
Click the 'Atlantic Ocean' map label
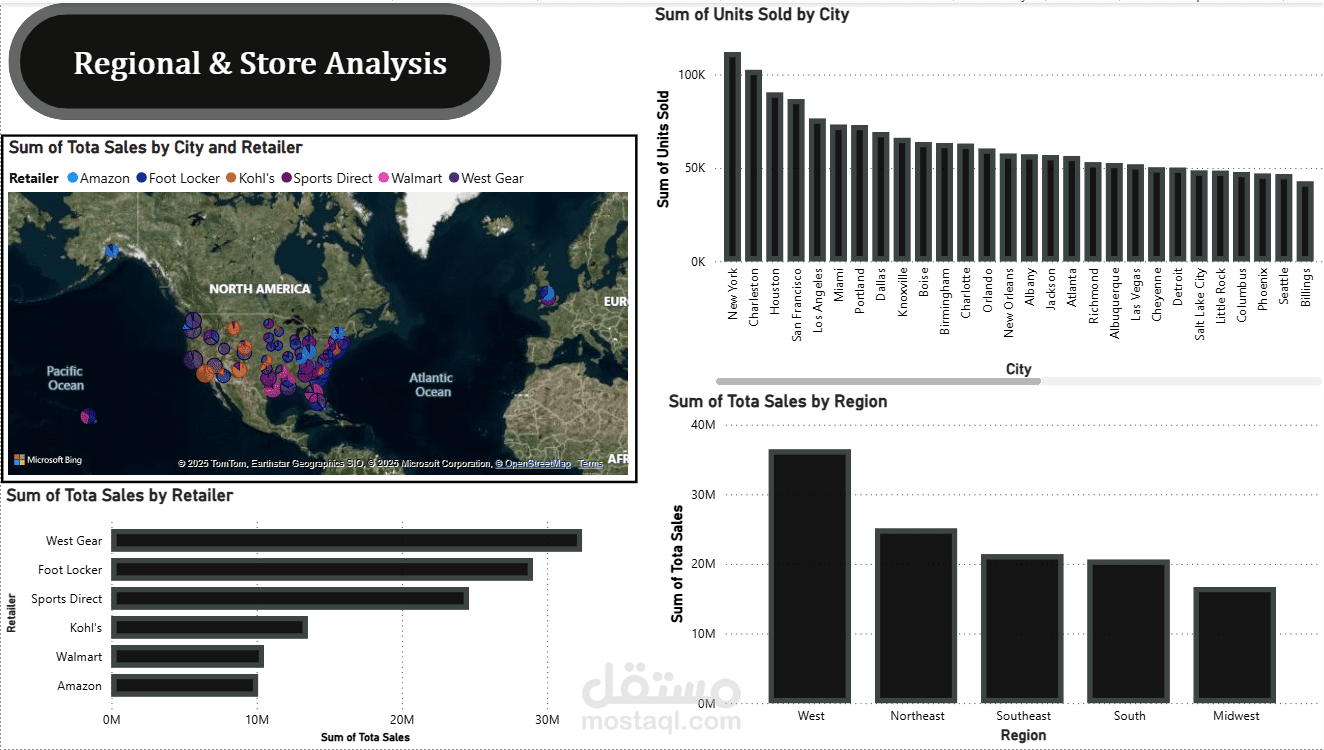click(432, 385)
